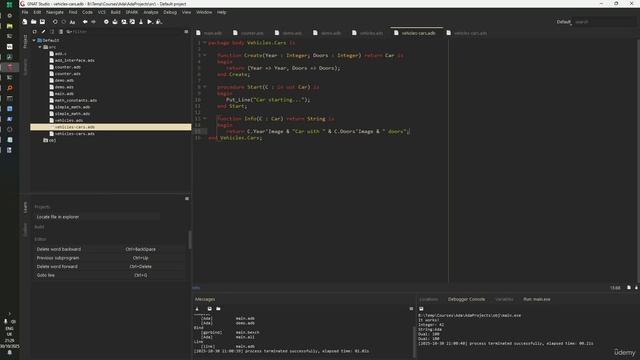Click the Go forward arrow in toolbar
This screenshot has width=640, height=360.
[93, 22]
